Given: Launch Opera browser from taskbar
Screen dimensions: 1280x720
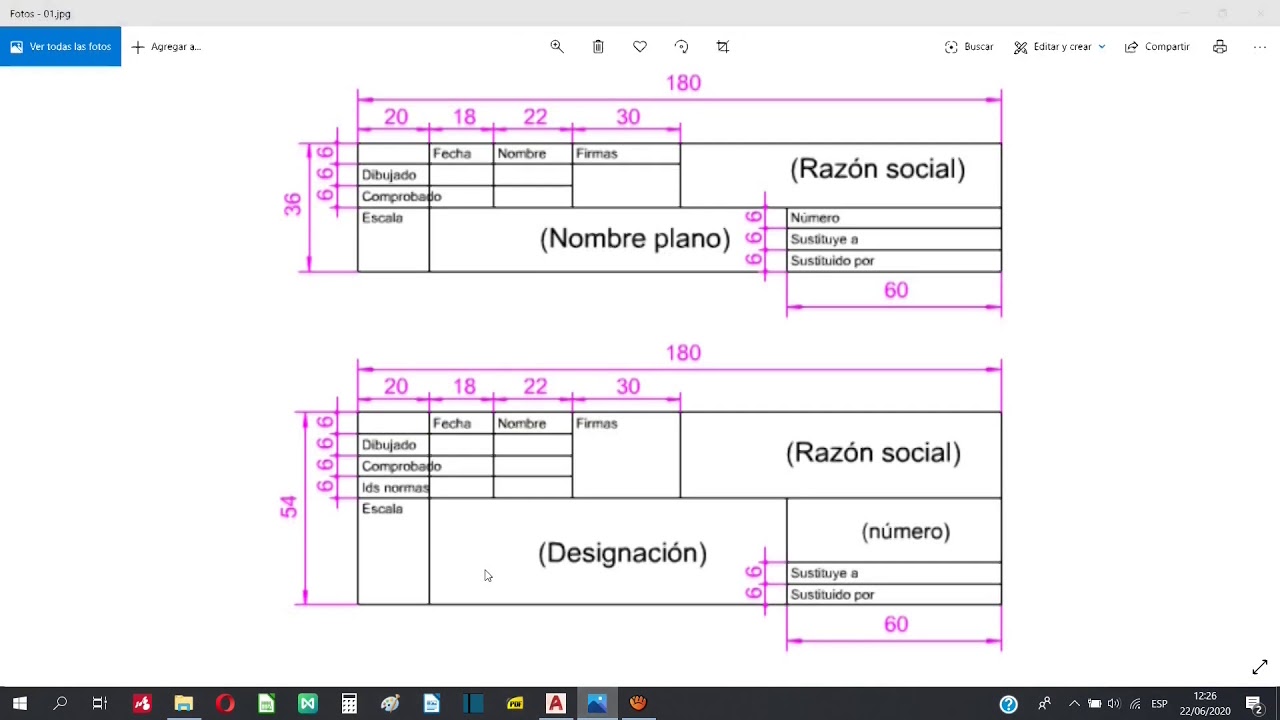Looking at the screenshot, I should [225, 704].
